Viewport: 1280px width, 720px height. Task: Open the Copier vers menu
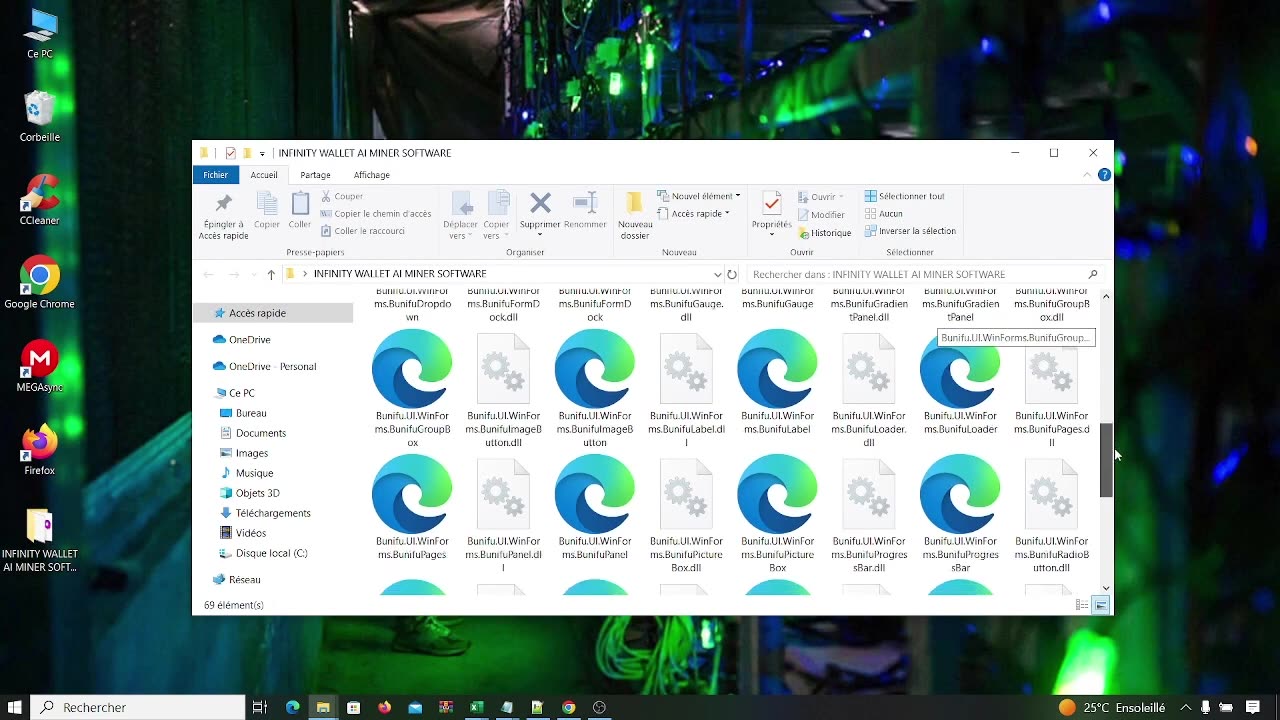tap(497, 216)
